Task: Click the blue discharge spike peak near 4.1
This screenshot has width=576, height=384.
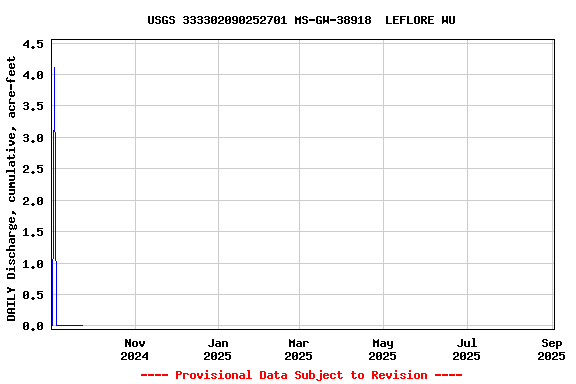Action: 54,68
